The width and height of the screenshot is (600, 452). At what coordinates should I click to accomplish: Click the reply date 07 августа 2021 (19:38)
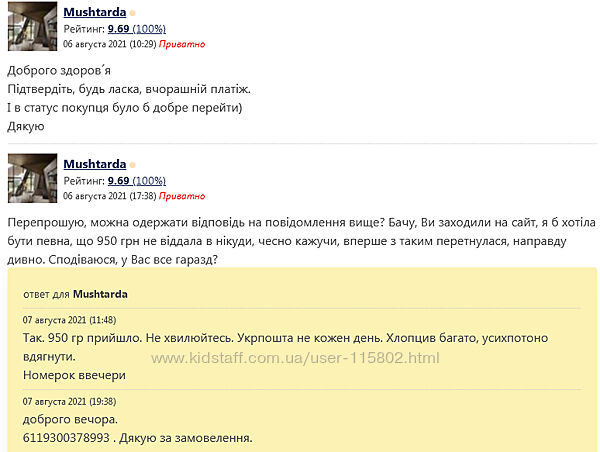(x=69, y=401)
